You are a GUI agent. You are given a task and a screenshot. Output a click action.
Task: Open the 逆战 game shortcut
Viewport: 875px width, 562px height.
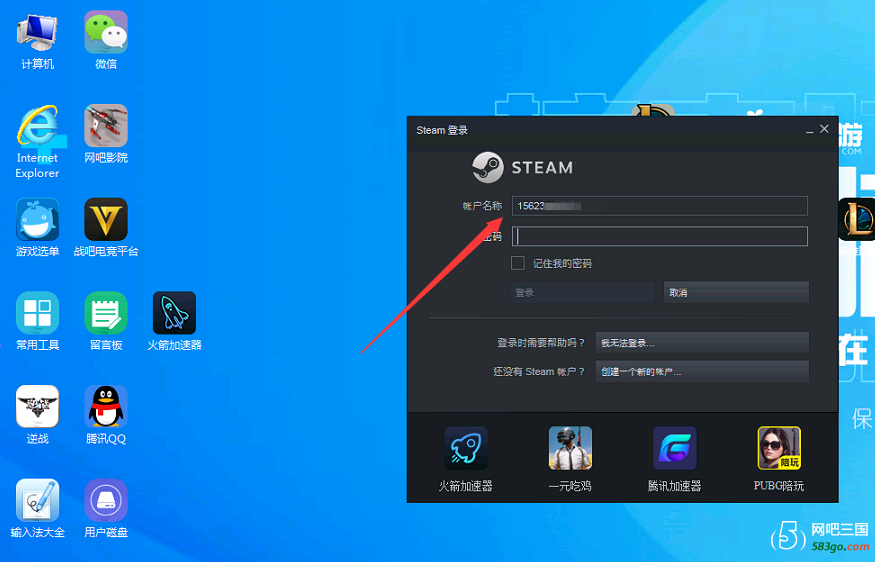point(37,407)
